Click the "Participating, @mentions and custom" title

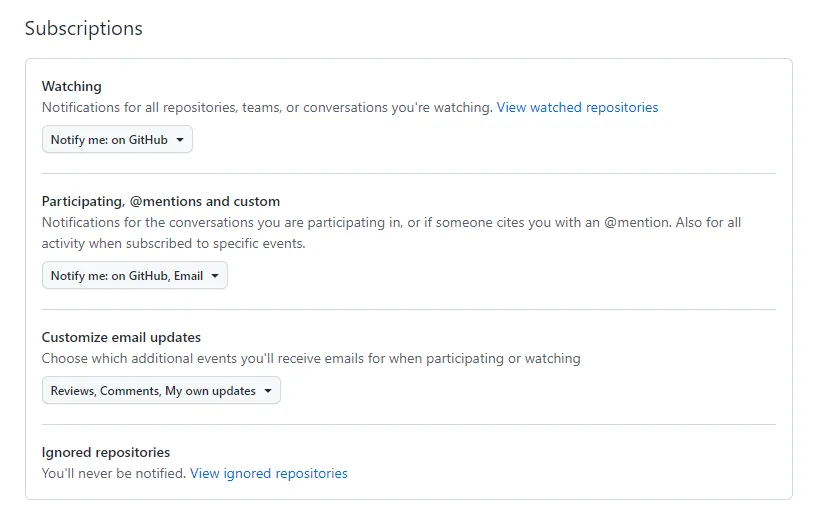161,201
